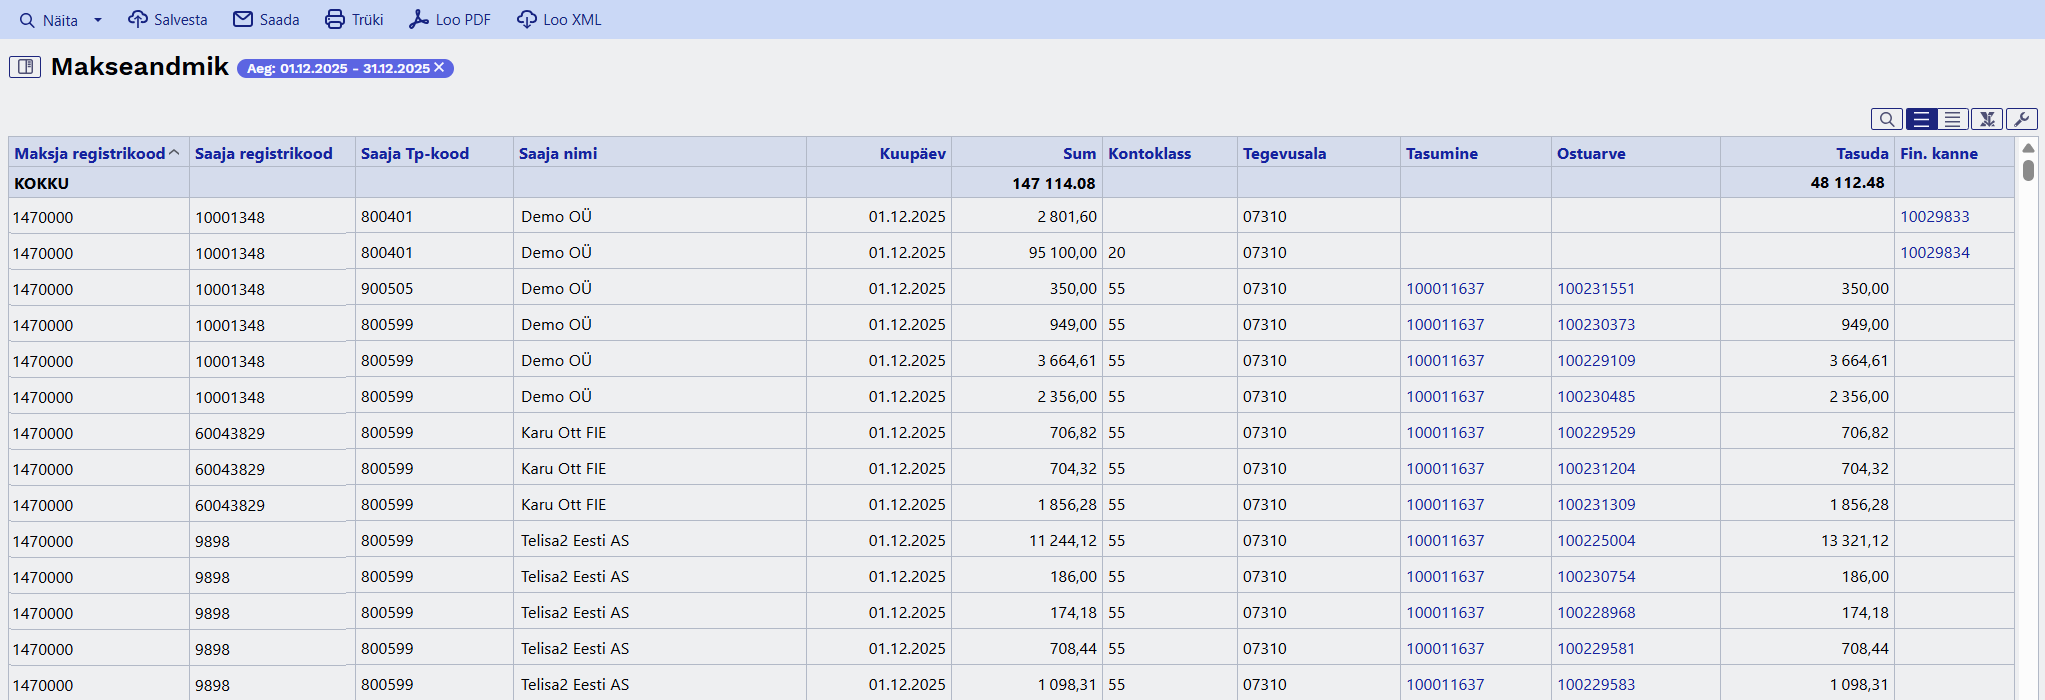The image size is (2045, 700).
Task: Switch to compact row density view
Action: coord(1953,119)
